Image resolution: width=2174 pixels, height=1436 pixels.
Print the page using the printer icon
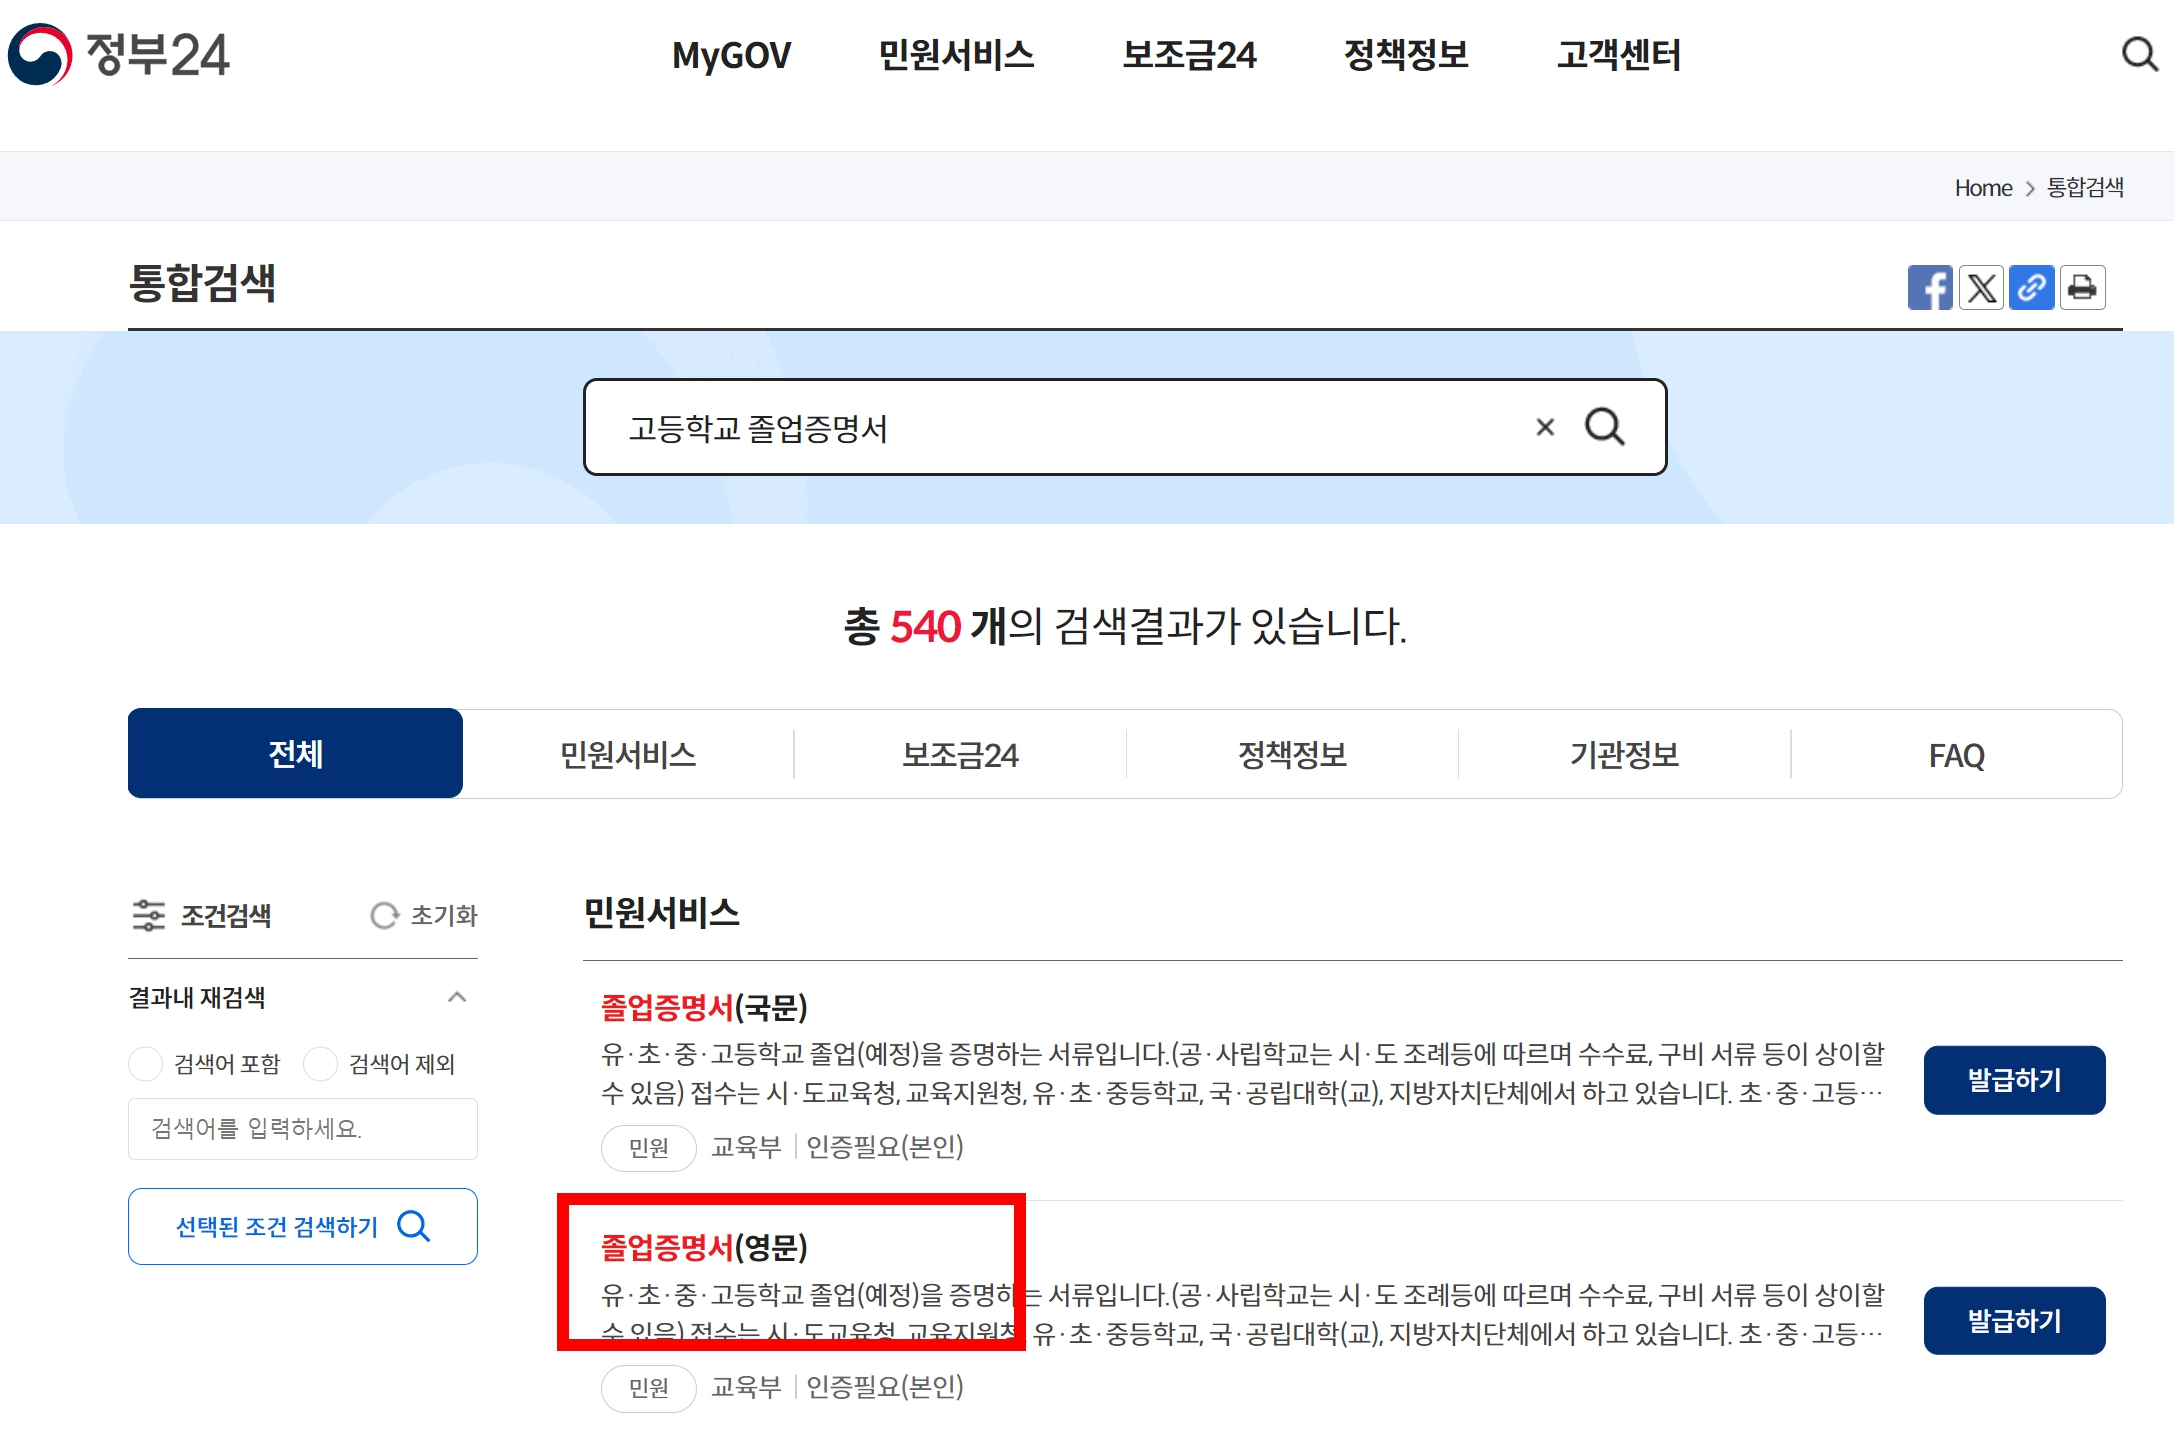coord(2082,288)
